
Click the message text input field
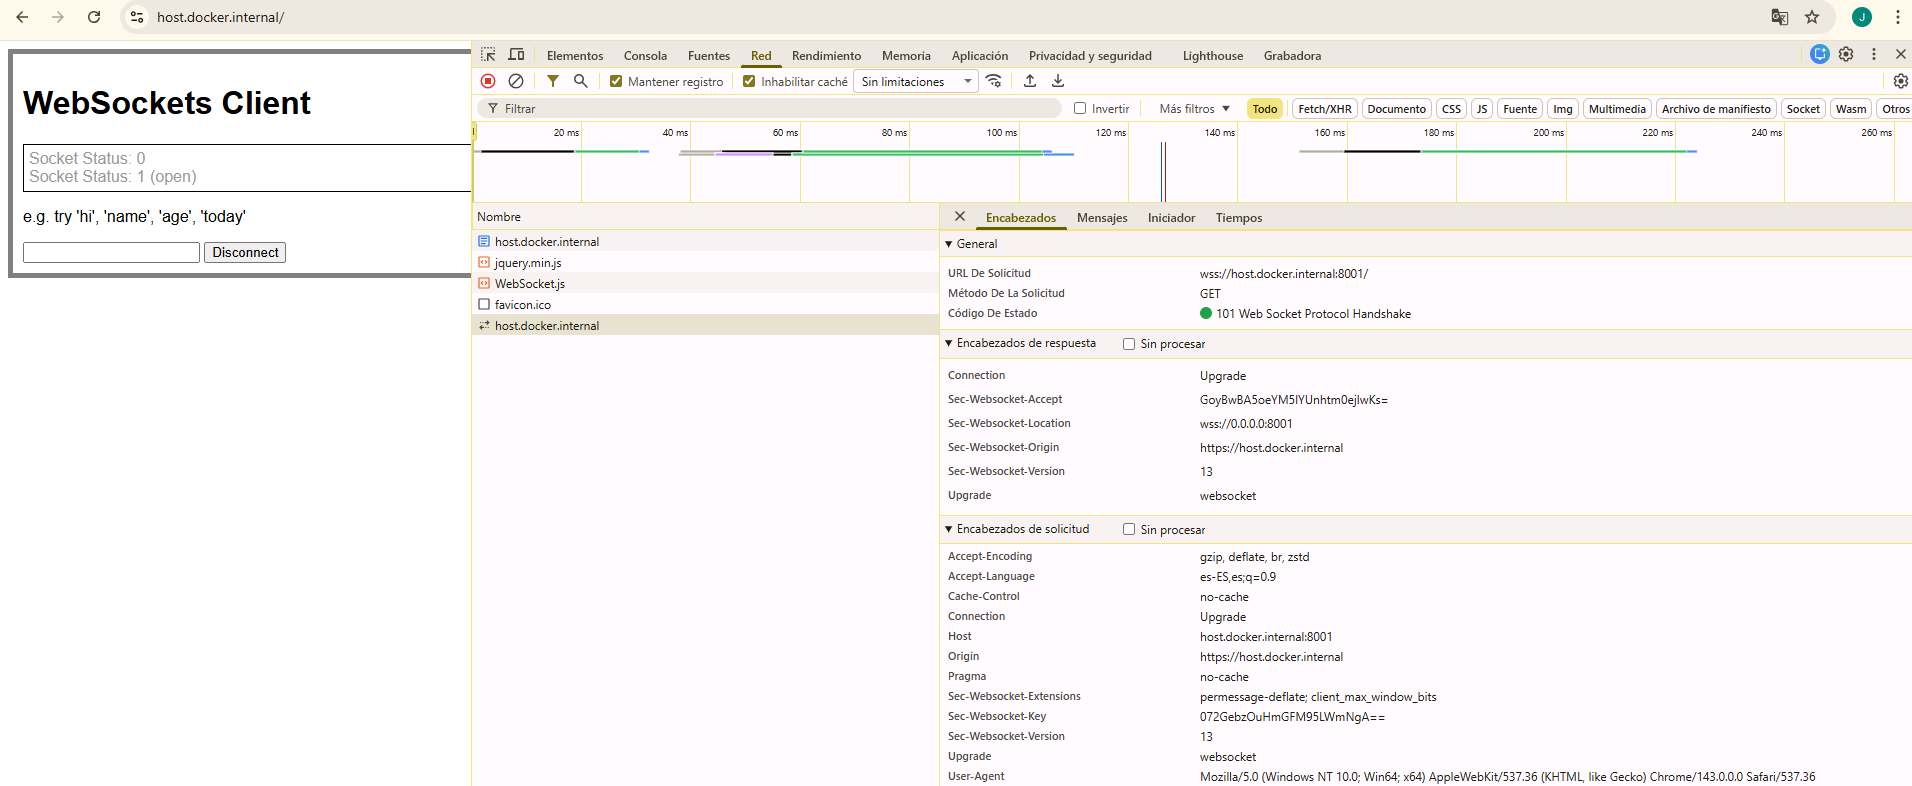(x=111, y=253)
